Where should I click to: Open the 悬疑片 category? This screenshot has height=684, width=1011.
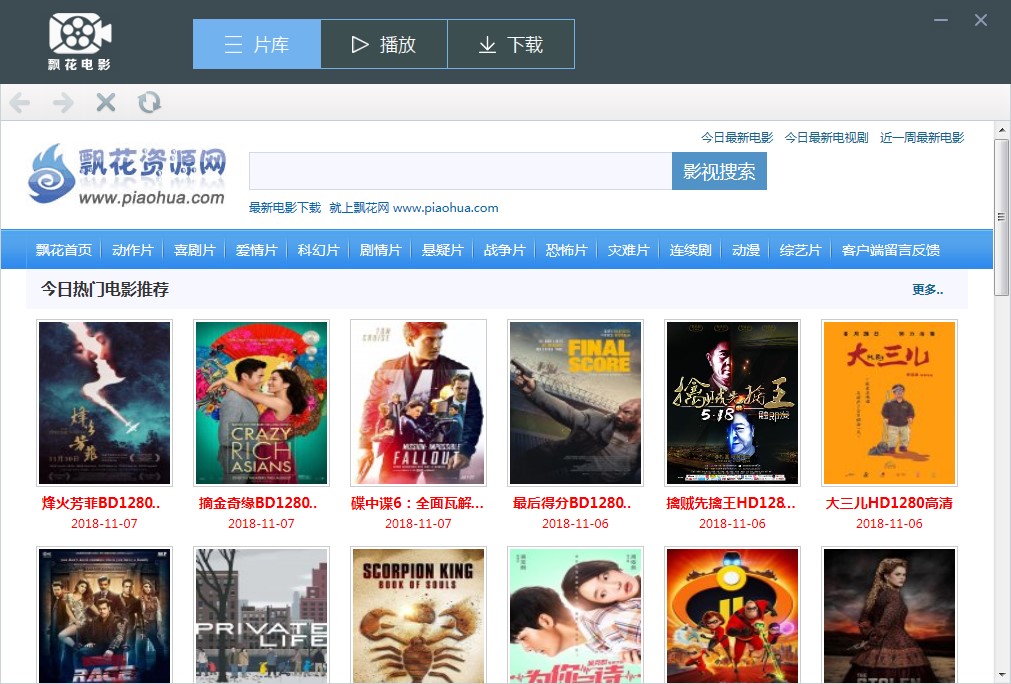442,250
